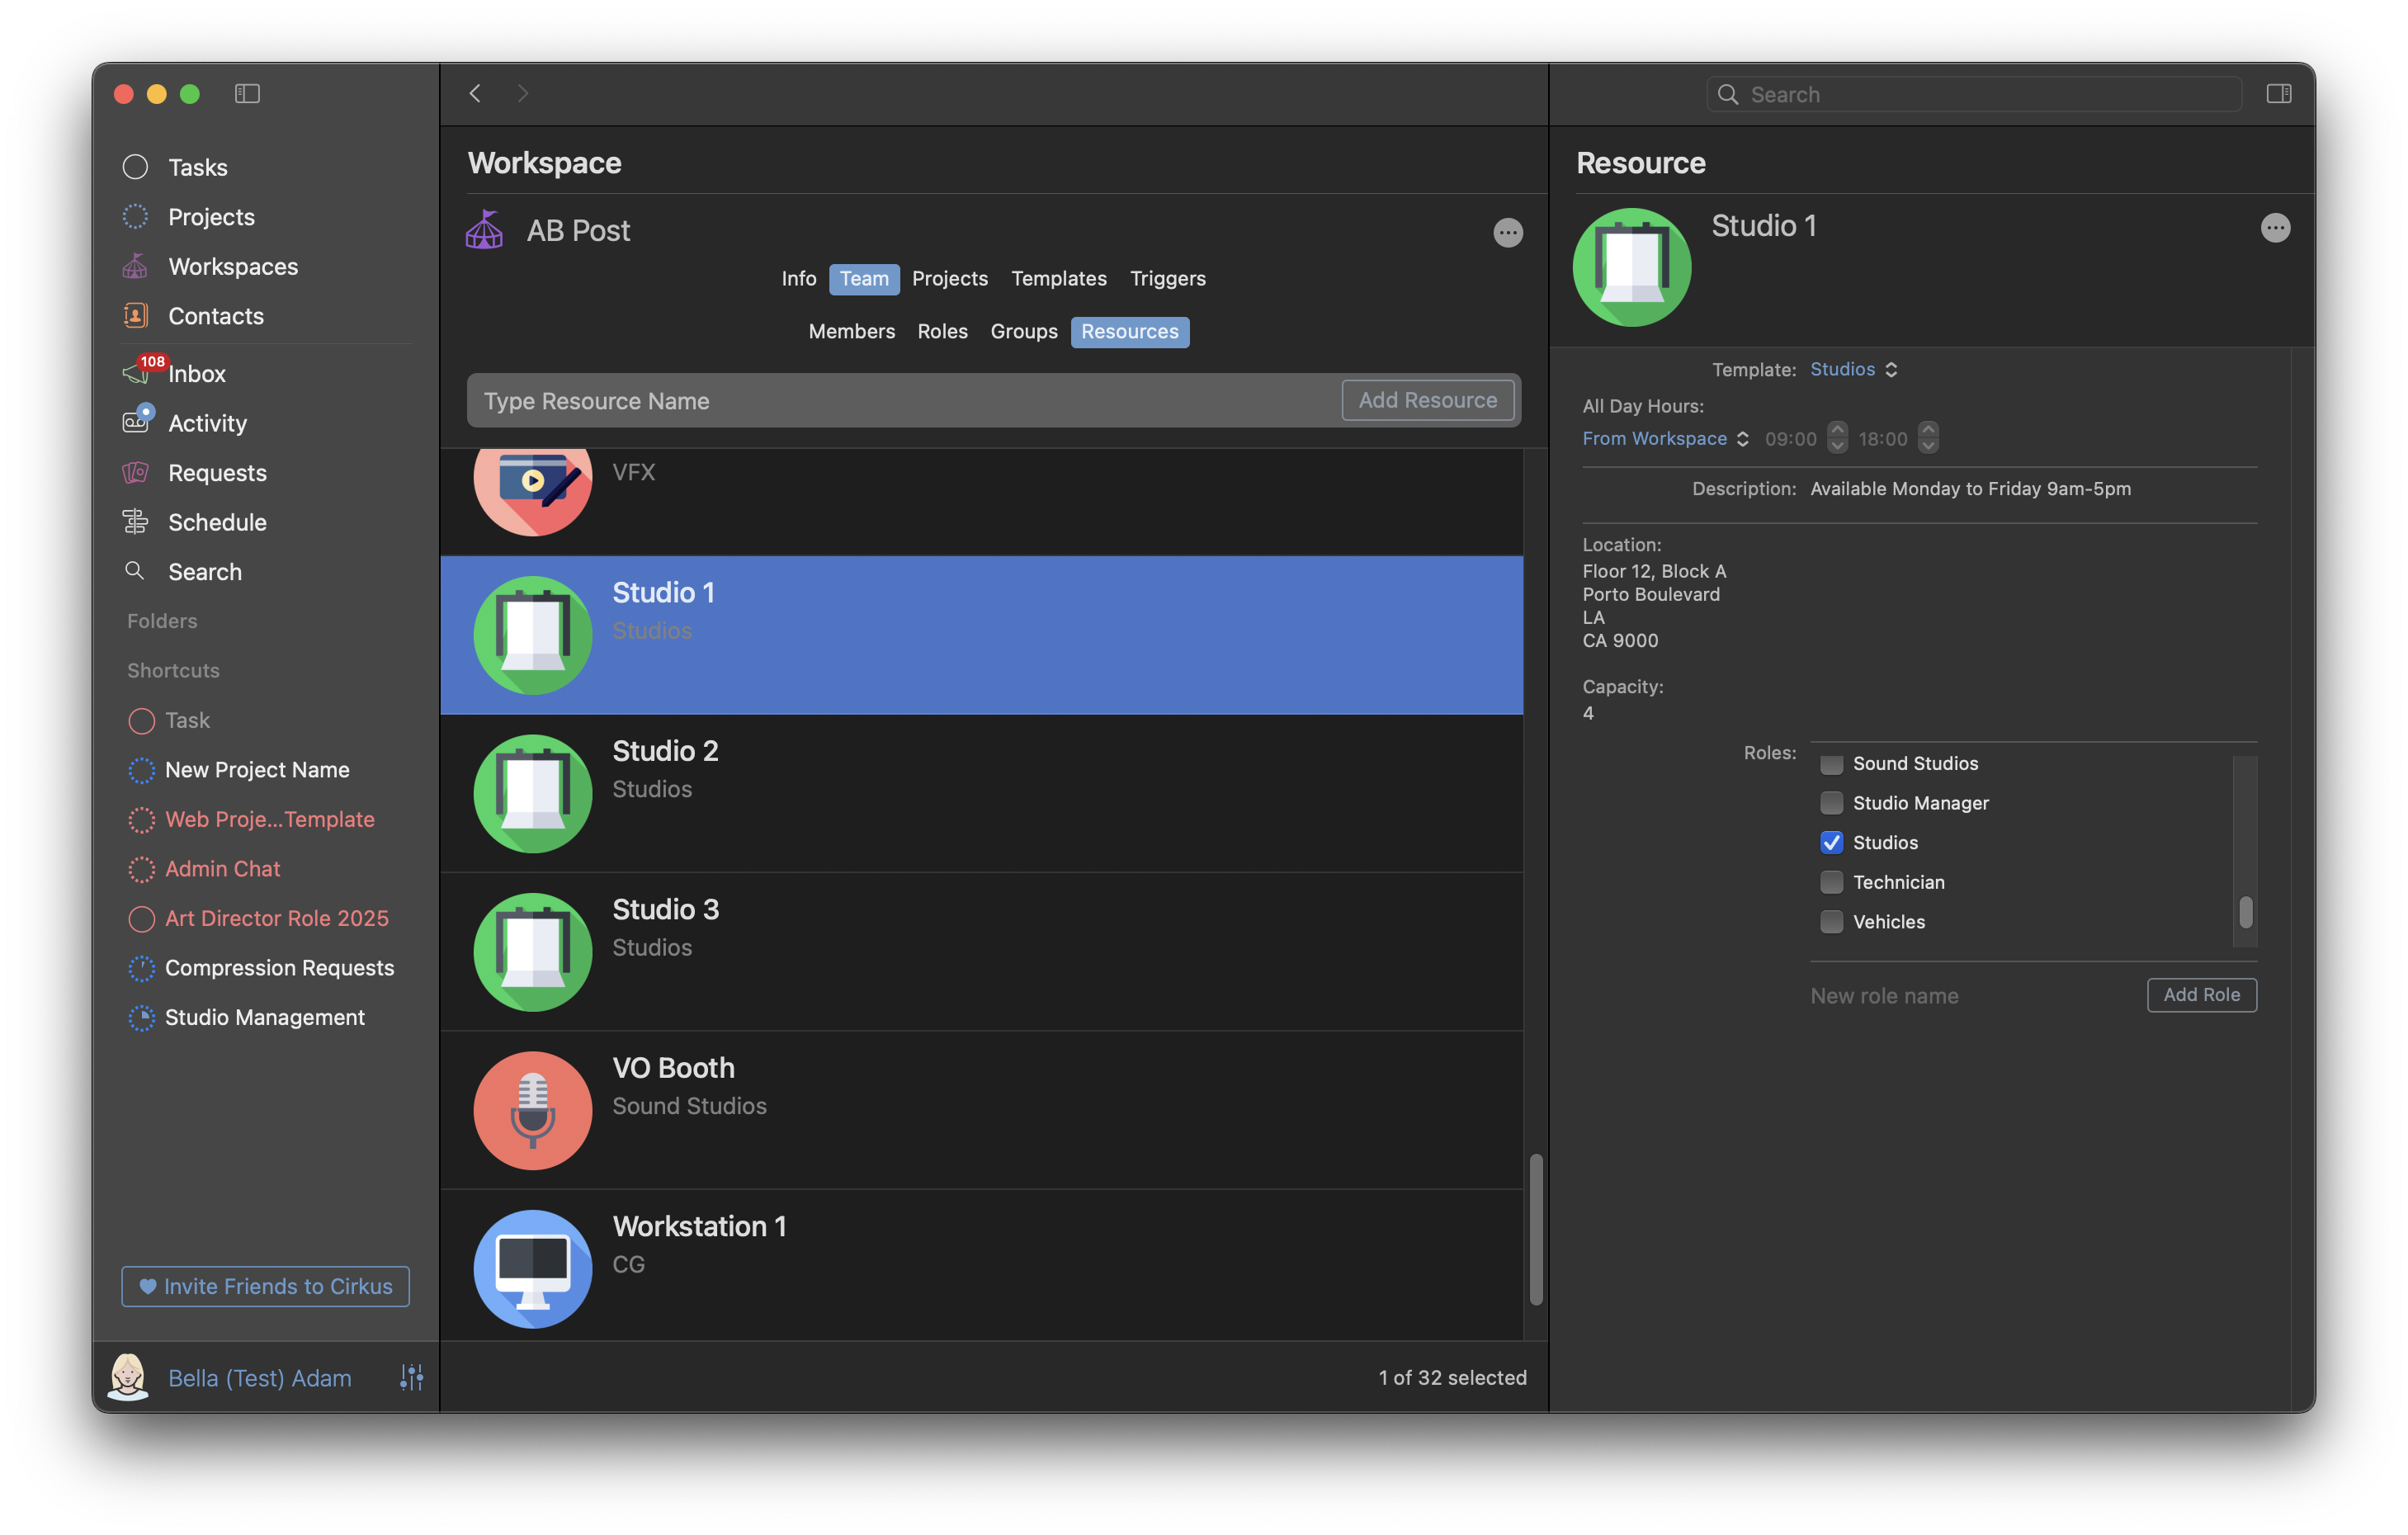Open user settings sliders icon
The image size is (2408, 1535).
coord(411,1377)
